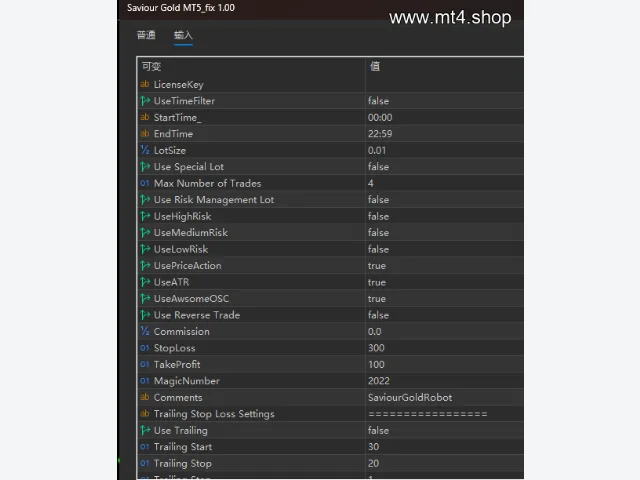The image size is (640, 480).
Task: Click the string icon beside LicenseKey
Action: (144, 84)
